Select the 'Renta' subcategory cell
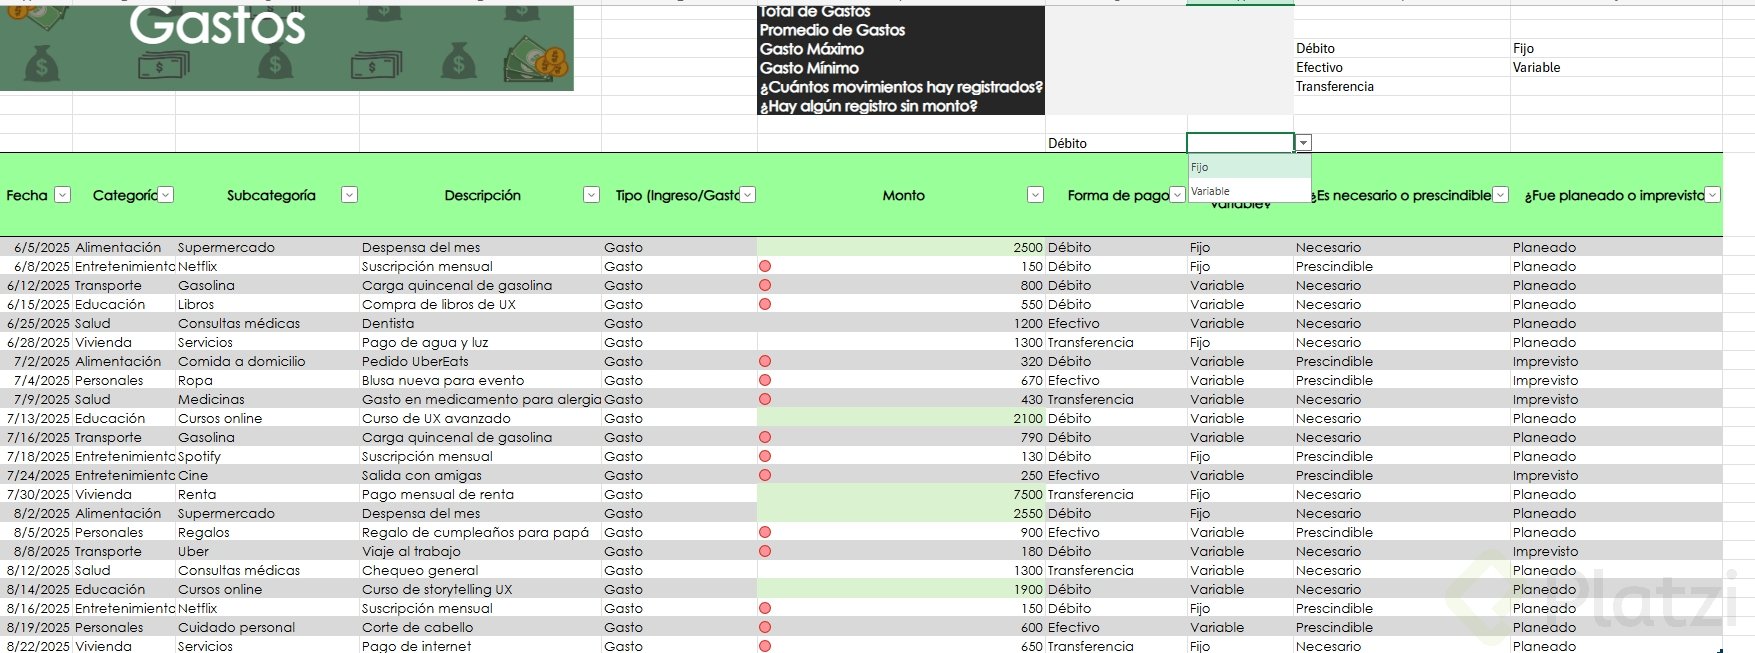The height and width of the screenshot is (653, 1755). 267,494
